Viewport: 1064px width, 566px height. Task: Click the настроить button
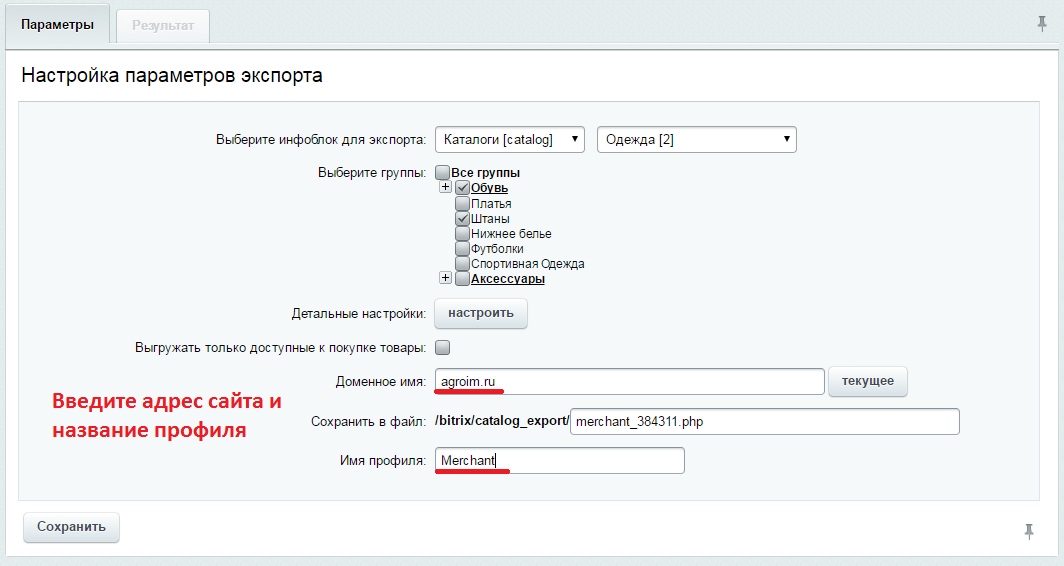point(481,314)
